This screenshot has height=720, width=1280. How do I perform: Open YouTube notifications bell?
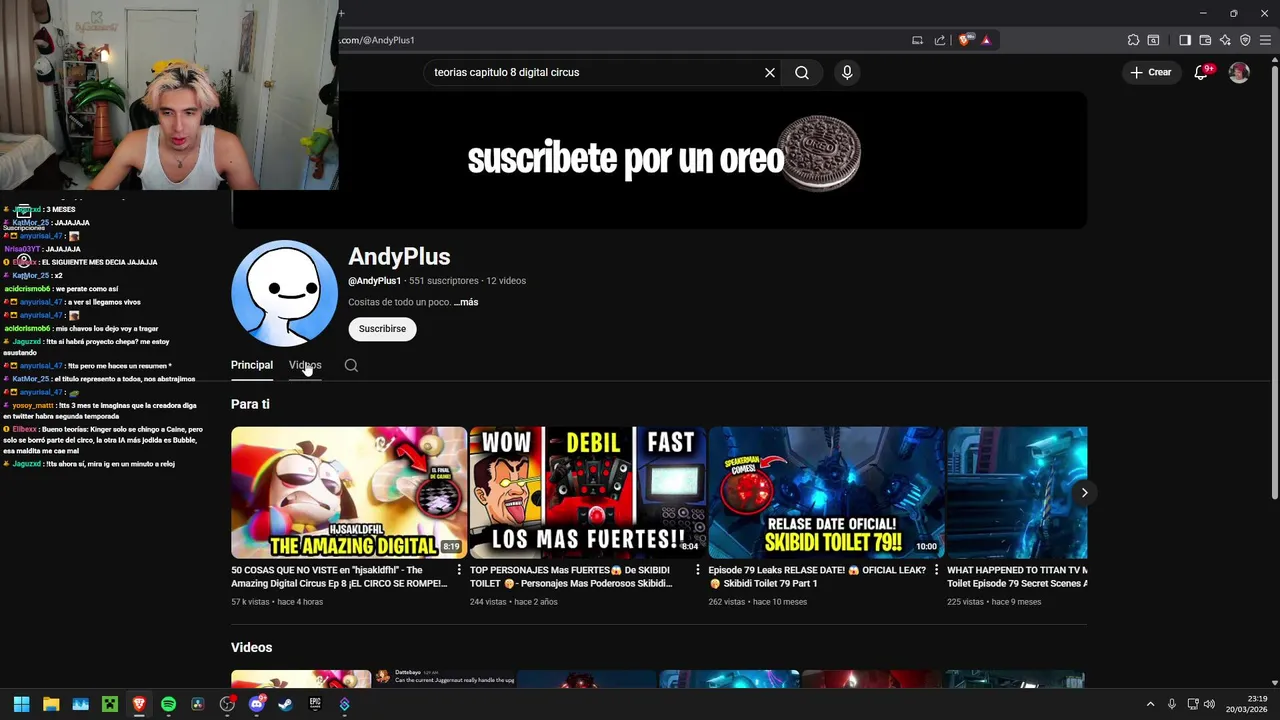1202,72
